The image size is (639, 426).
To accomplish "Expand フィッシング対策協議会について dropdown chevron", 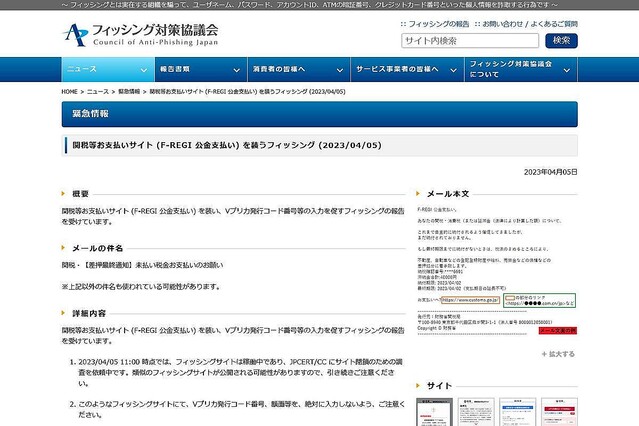I will pos(566,70).
